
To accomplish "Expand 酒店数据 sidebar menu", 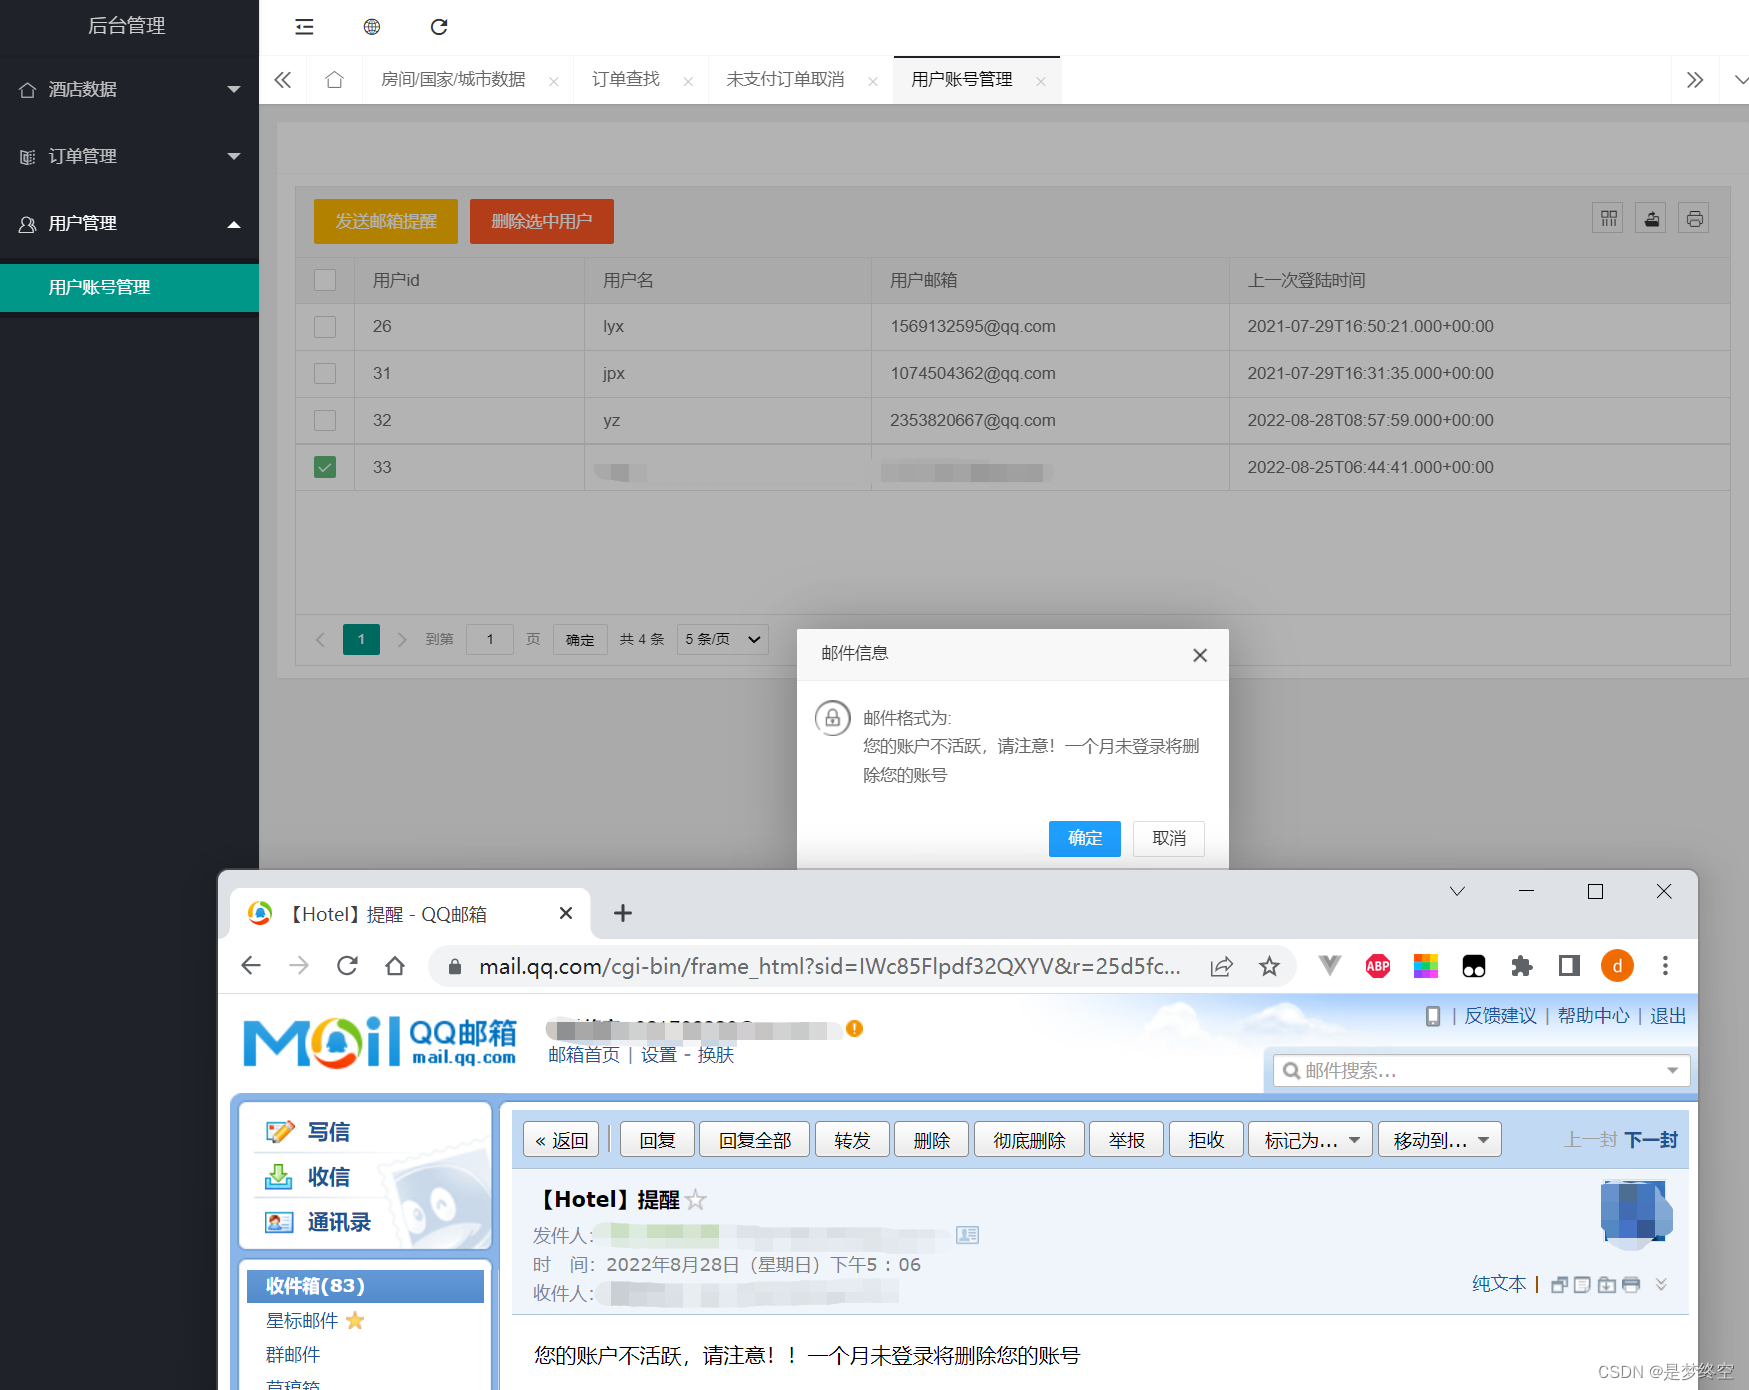I will [129, 89].
